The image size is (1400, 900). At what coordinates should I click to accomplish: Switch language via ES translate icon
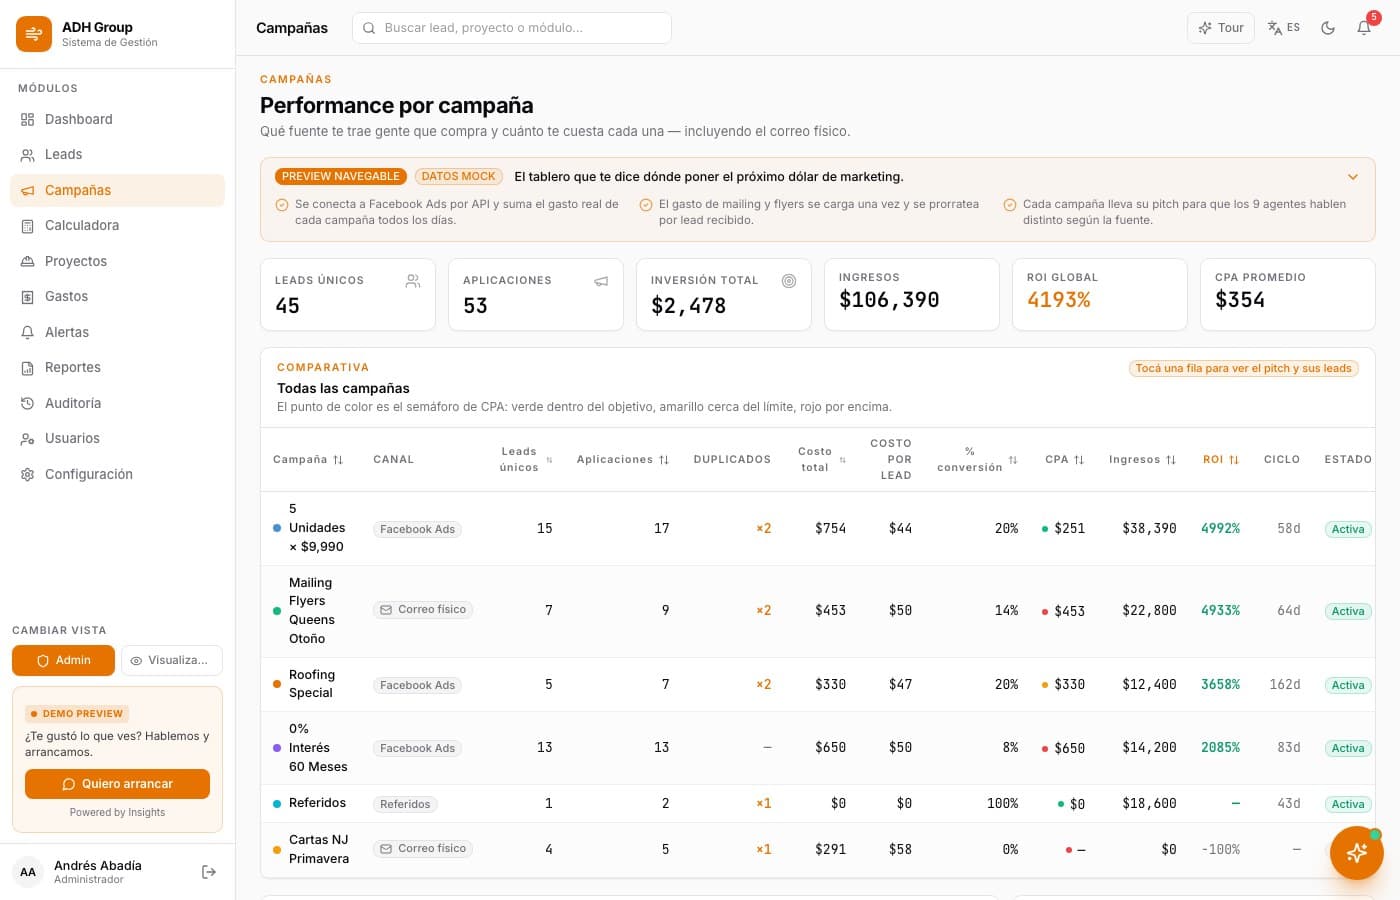(1284, 28)
